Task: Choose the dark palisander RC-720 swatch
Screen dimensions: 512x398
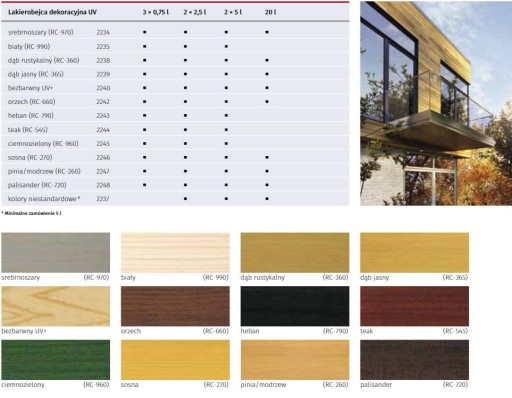Action: click(x=414, y=360)
